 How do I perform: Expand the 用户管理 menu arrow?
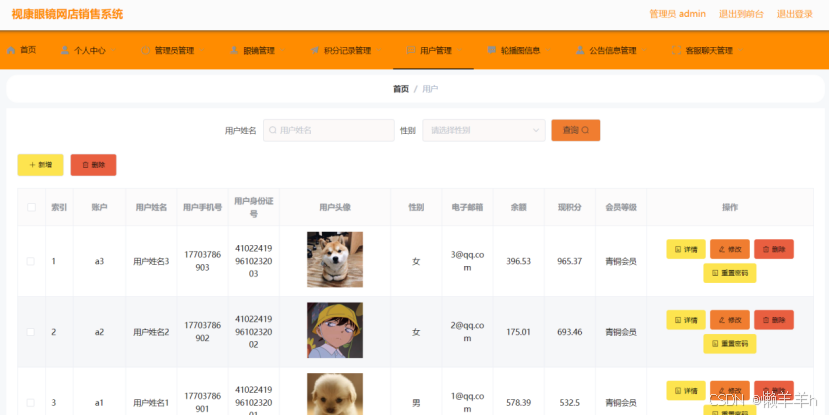(458, 50)
